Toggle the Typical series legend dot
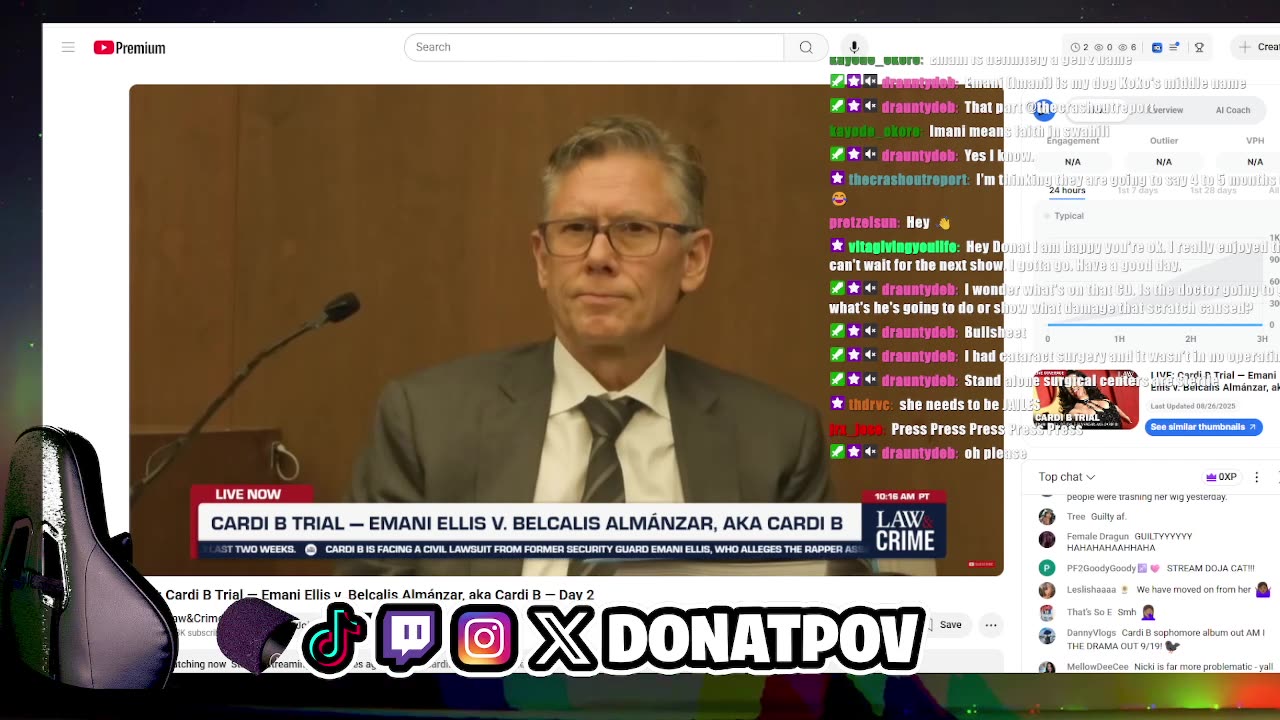 1047,216
